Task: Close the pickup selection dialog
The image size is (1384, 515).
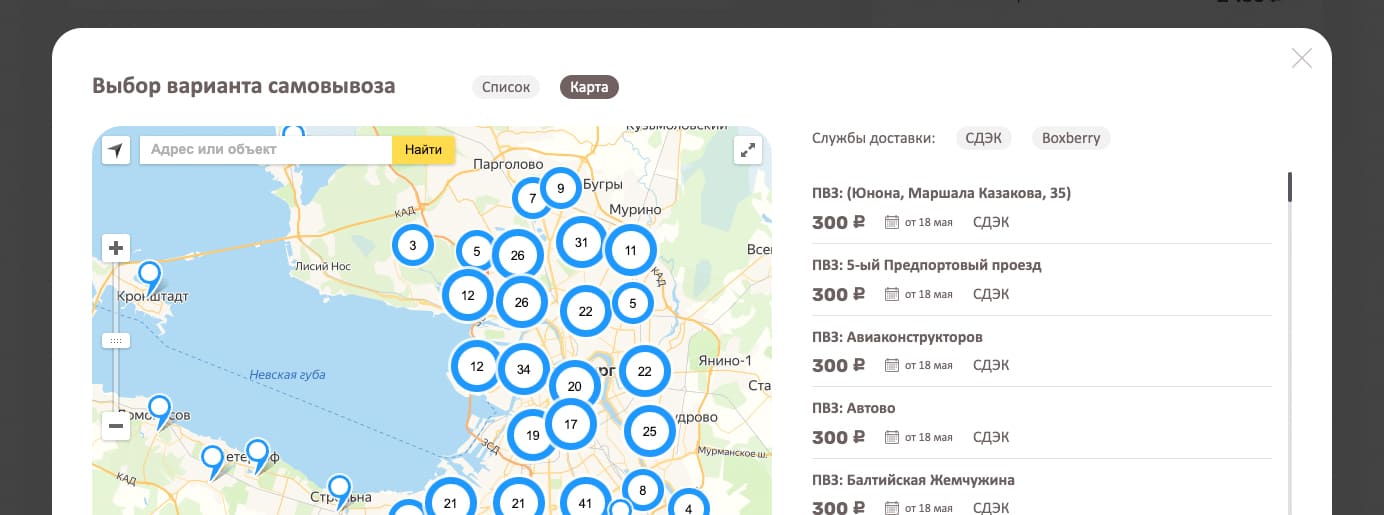Action: pyautogui.click(x=1301, y=58)
